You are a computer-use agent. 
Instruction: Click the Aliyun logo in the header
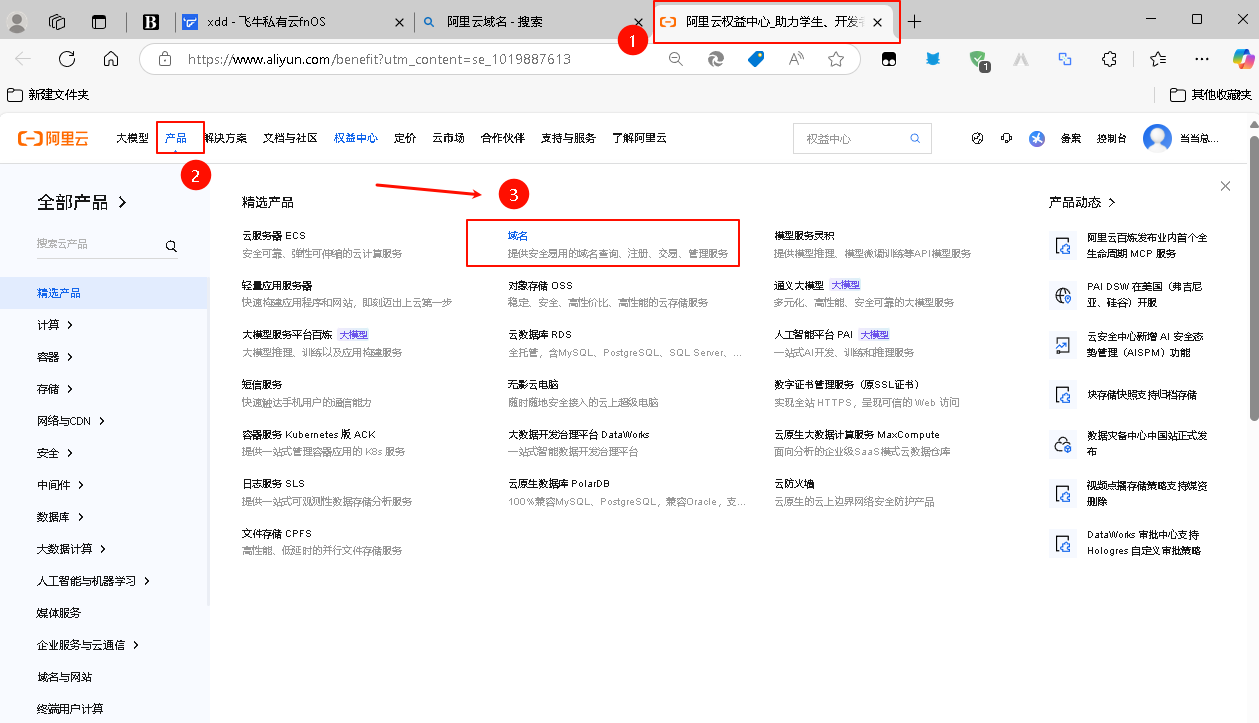pyautogui.click(x=53, y=138)
